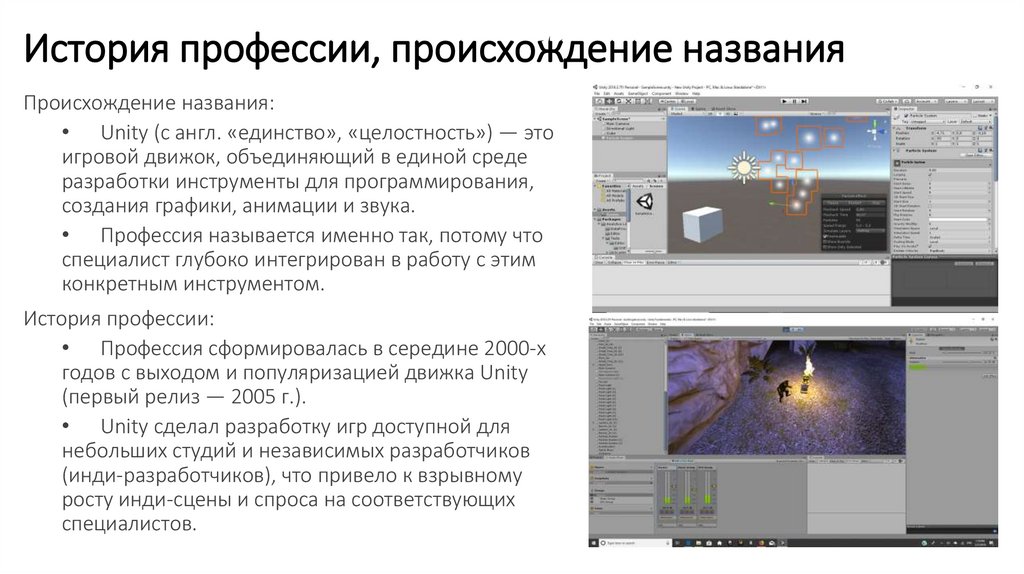The height and width of the screenshot is (574, 1024).
Task: Click Play button in upper Unity editor
Action: pos(784,101)
